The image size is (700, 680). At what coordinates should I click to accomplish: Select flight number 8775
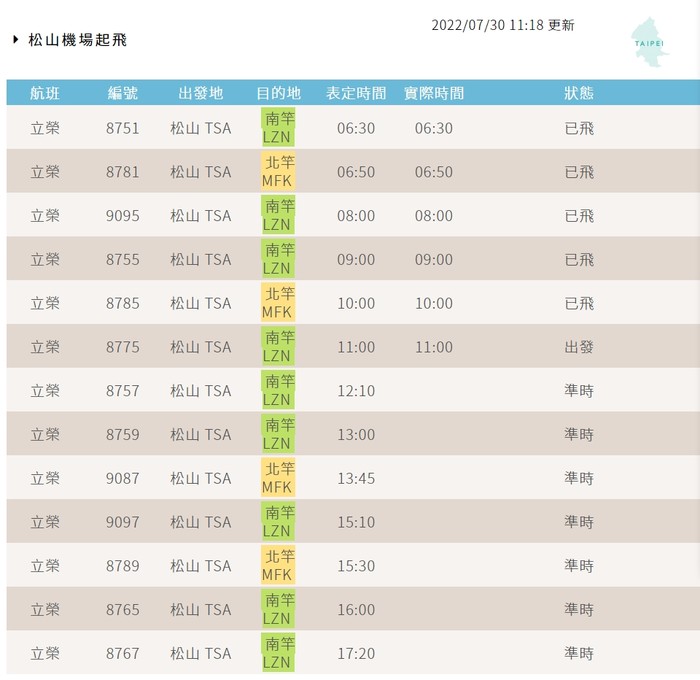(x=123, y=347)
